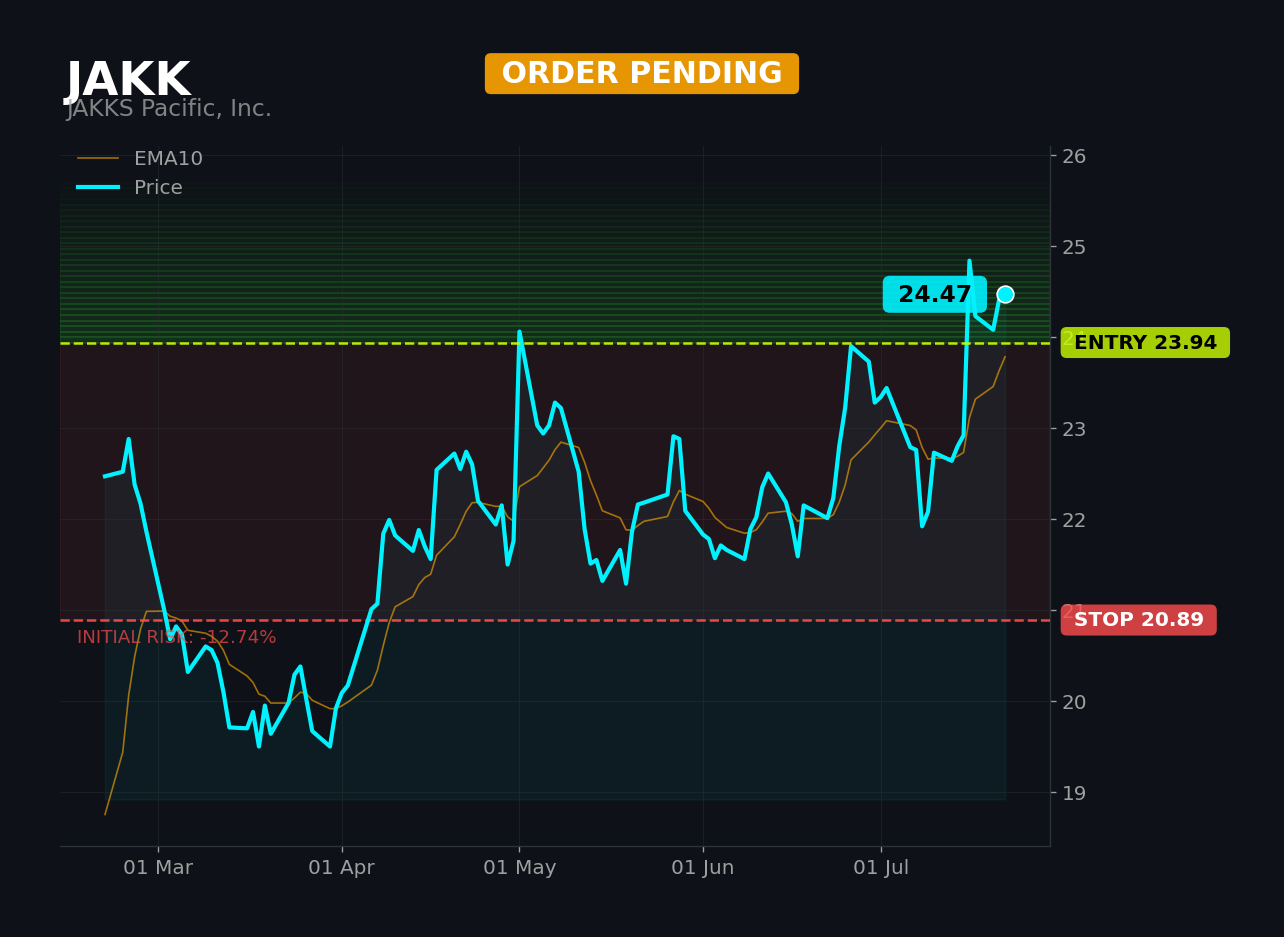Click the 26 price axis label
The image size is (1284, 937).
point(1074,156)
